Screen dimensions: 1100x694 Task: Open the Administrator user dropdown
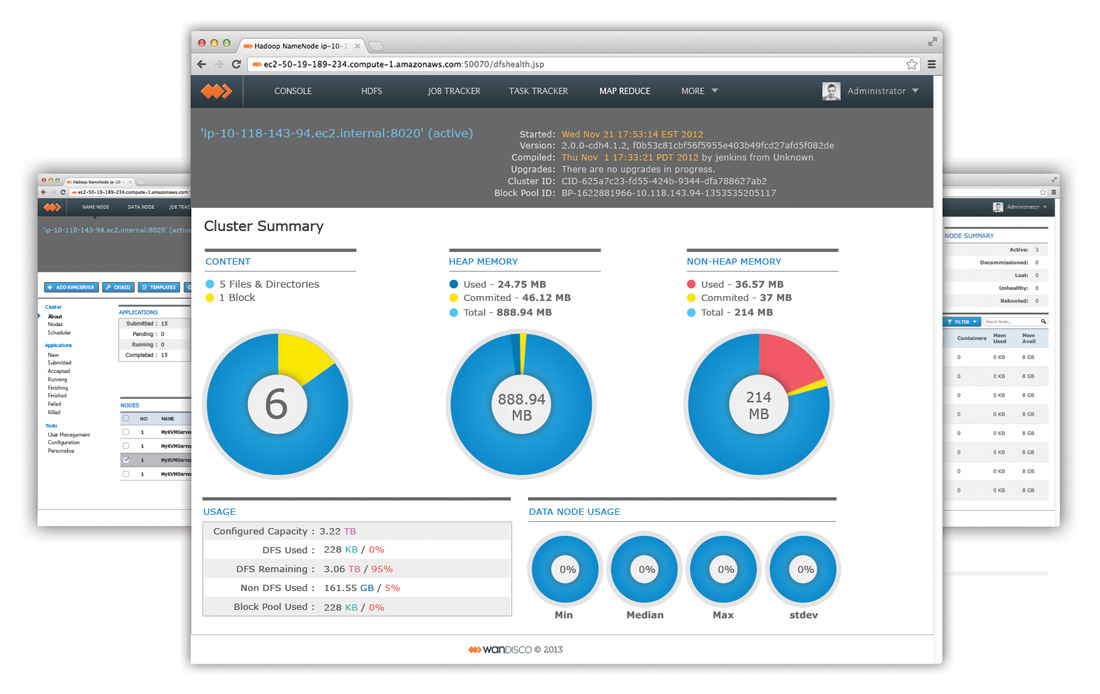click(883, 91)
